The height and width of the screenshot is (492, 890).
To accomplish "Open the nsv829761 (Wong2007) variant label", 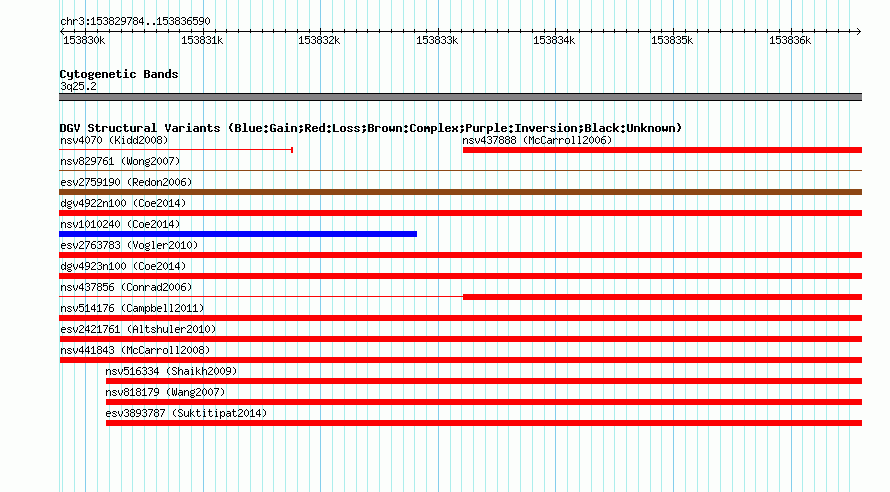I will tap(120, 161).
